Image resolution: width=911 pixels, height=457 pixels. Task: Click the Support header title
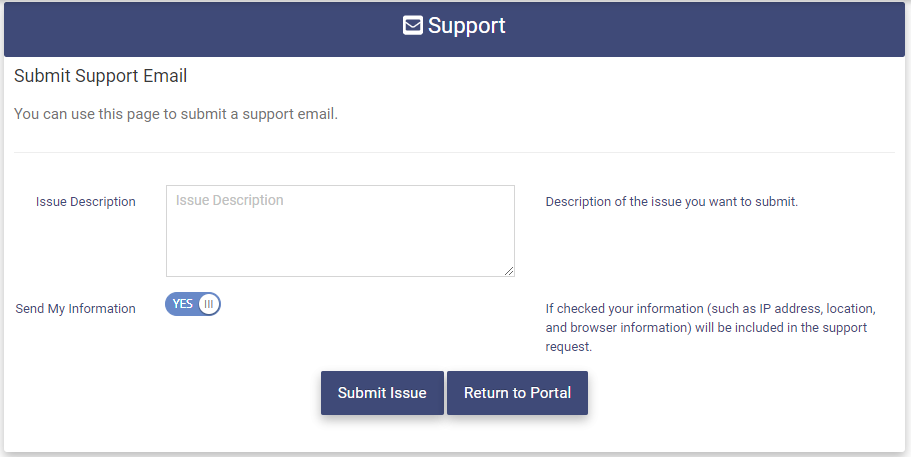[467, 26]
